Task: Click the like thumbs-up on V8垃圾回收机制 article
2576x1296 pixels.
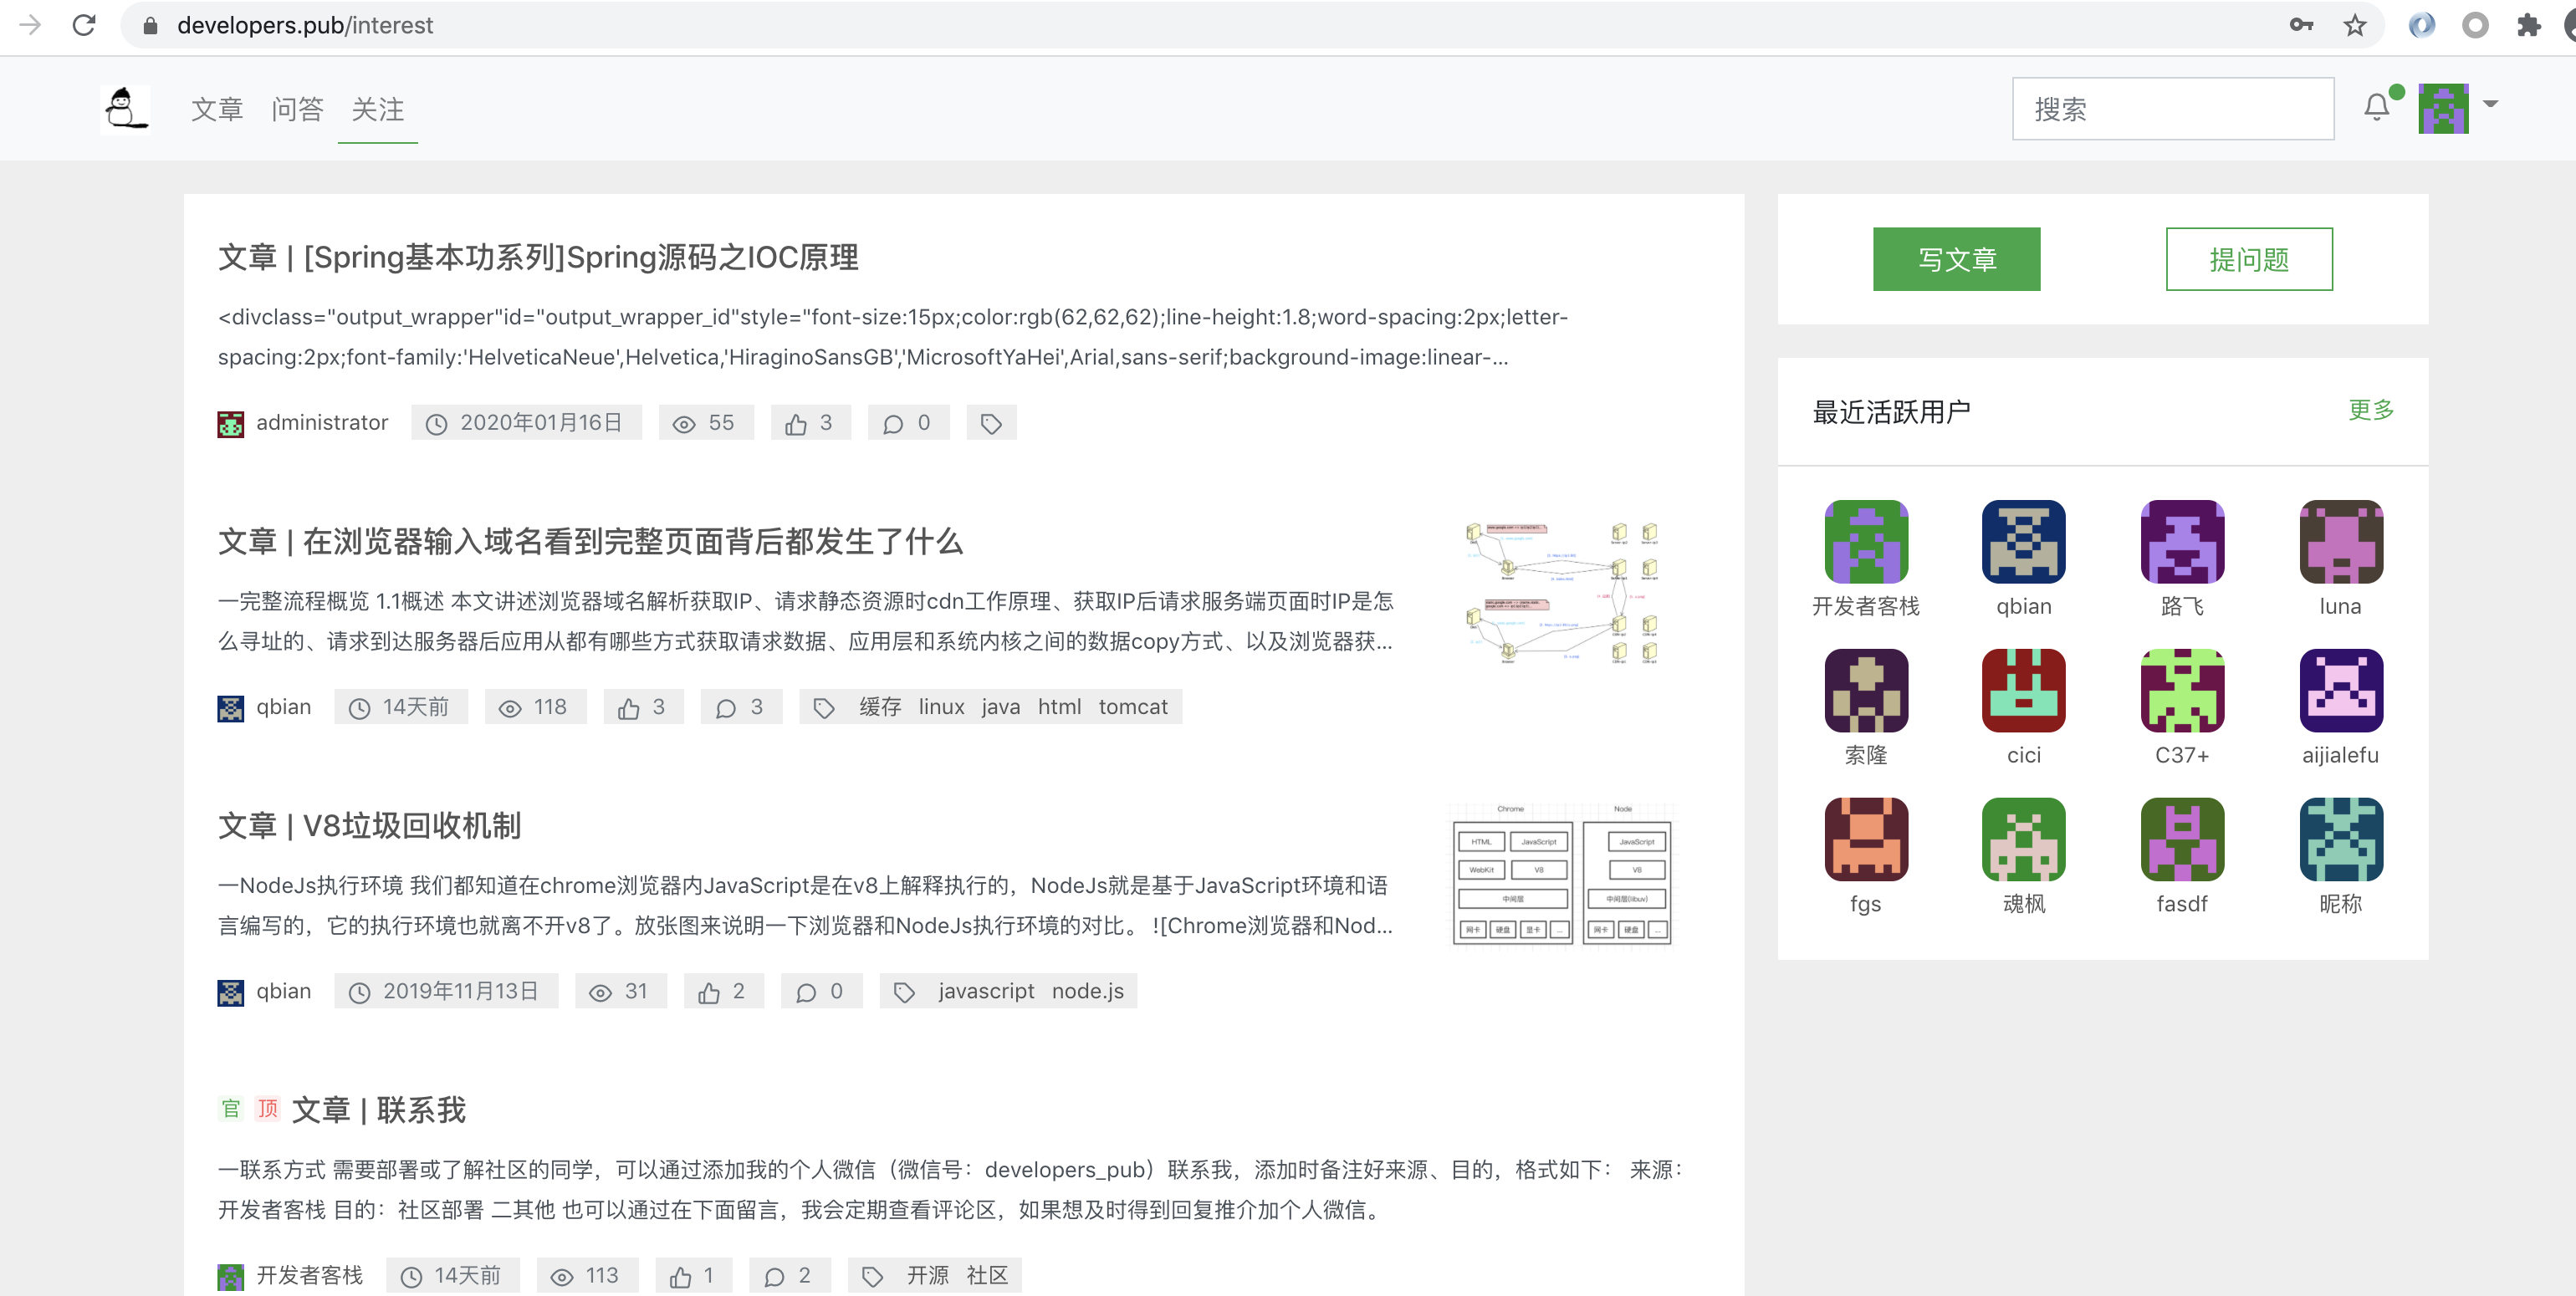Action: pos(711,991)
